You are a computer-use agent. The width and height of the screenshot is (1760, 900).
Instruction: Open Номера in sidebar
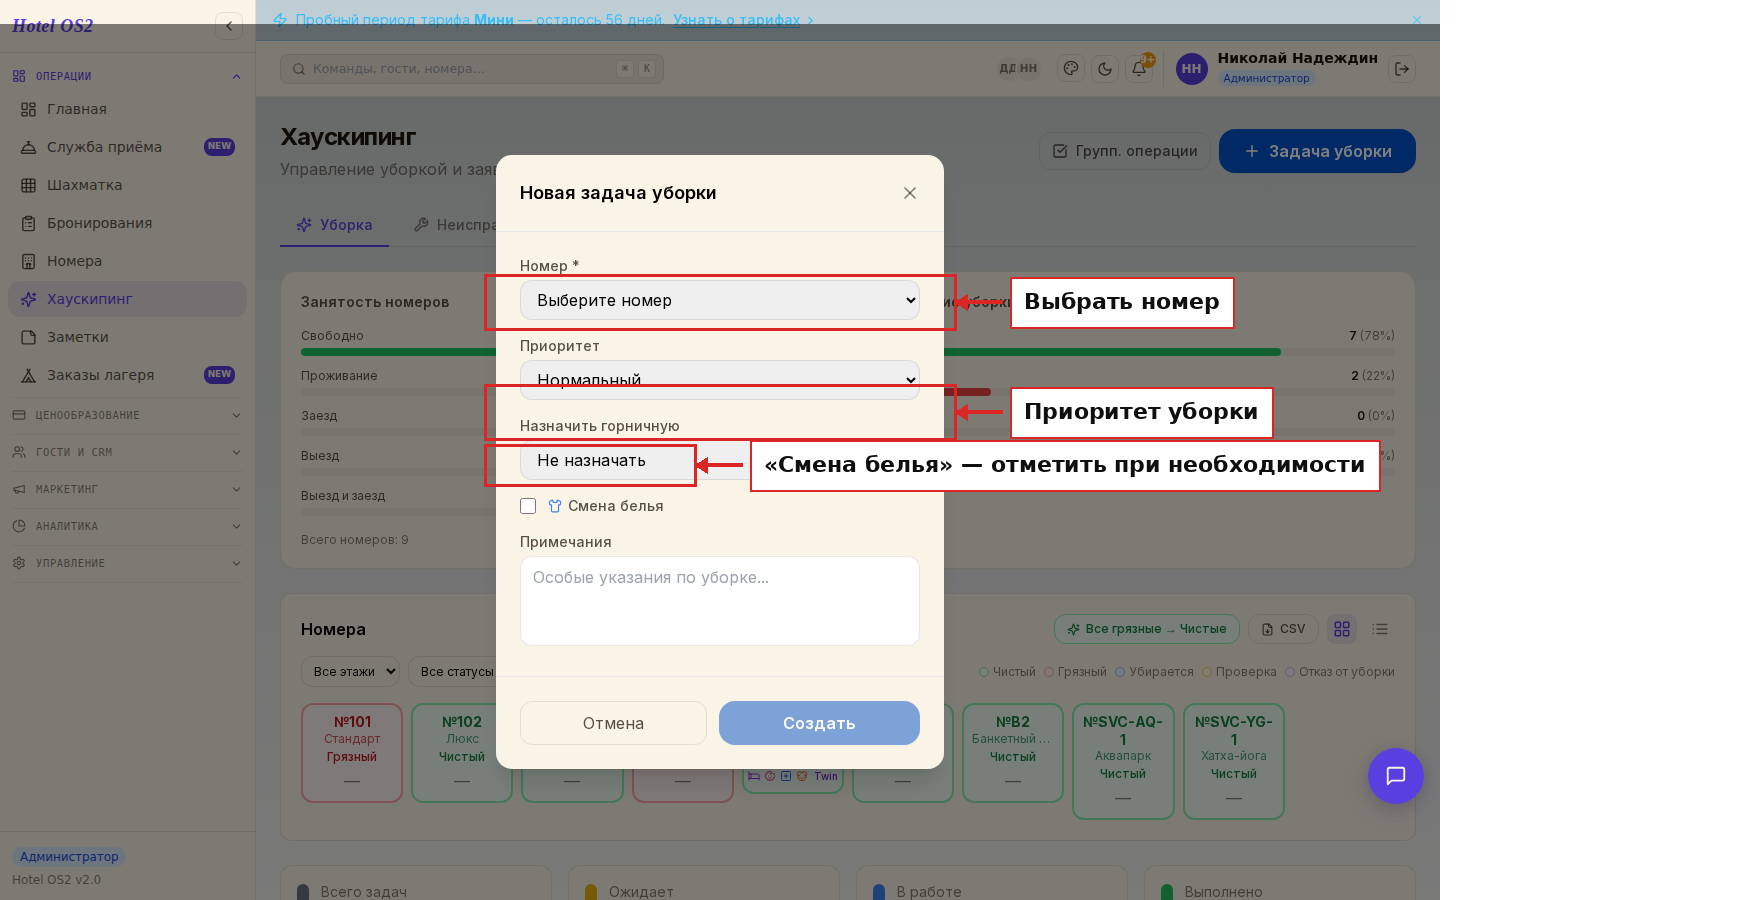tap(127, 261)
